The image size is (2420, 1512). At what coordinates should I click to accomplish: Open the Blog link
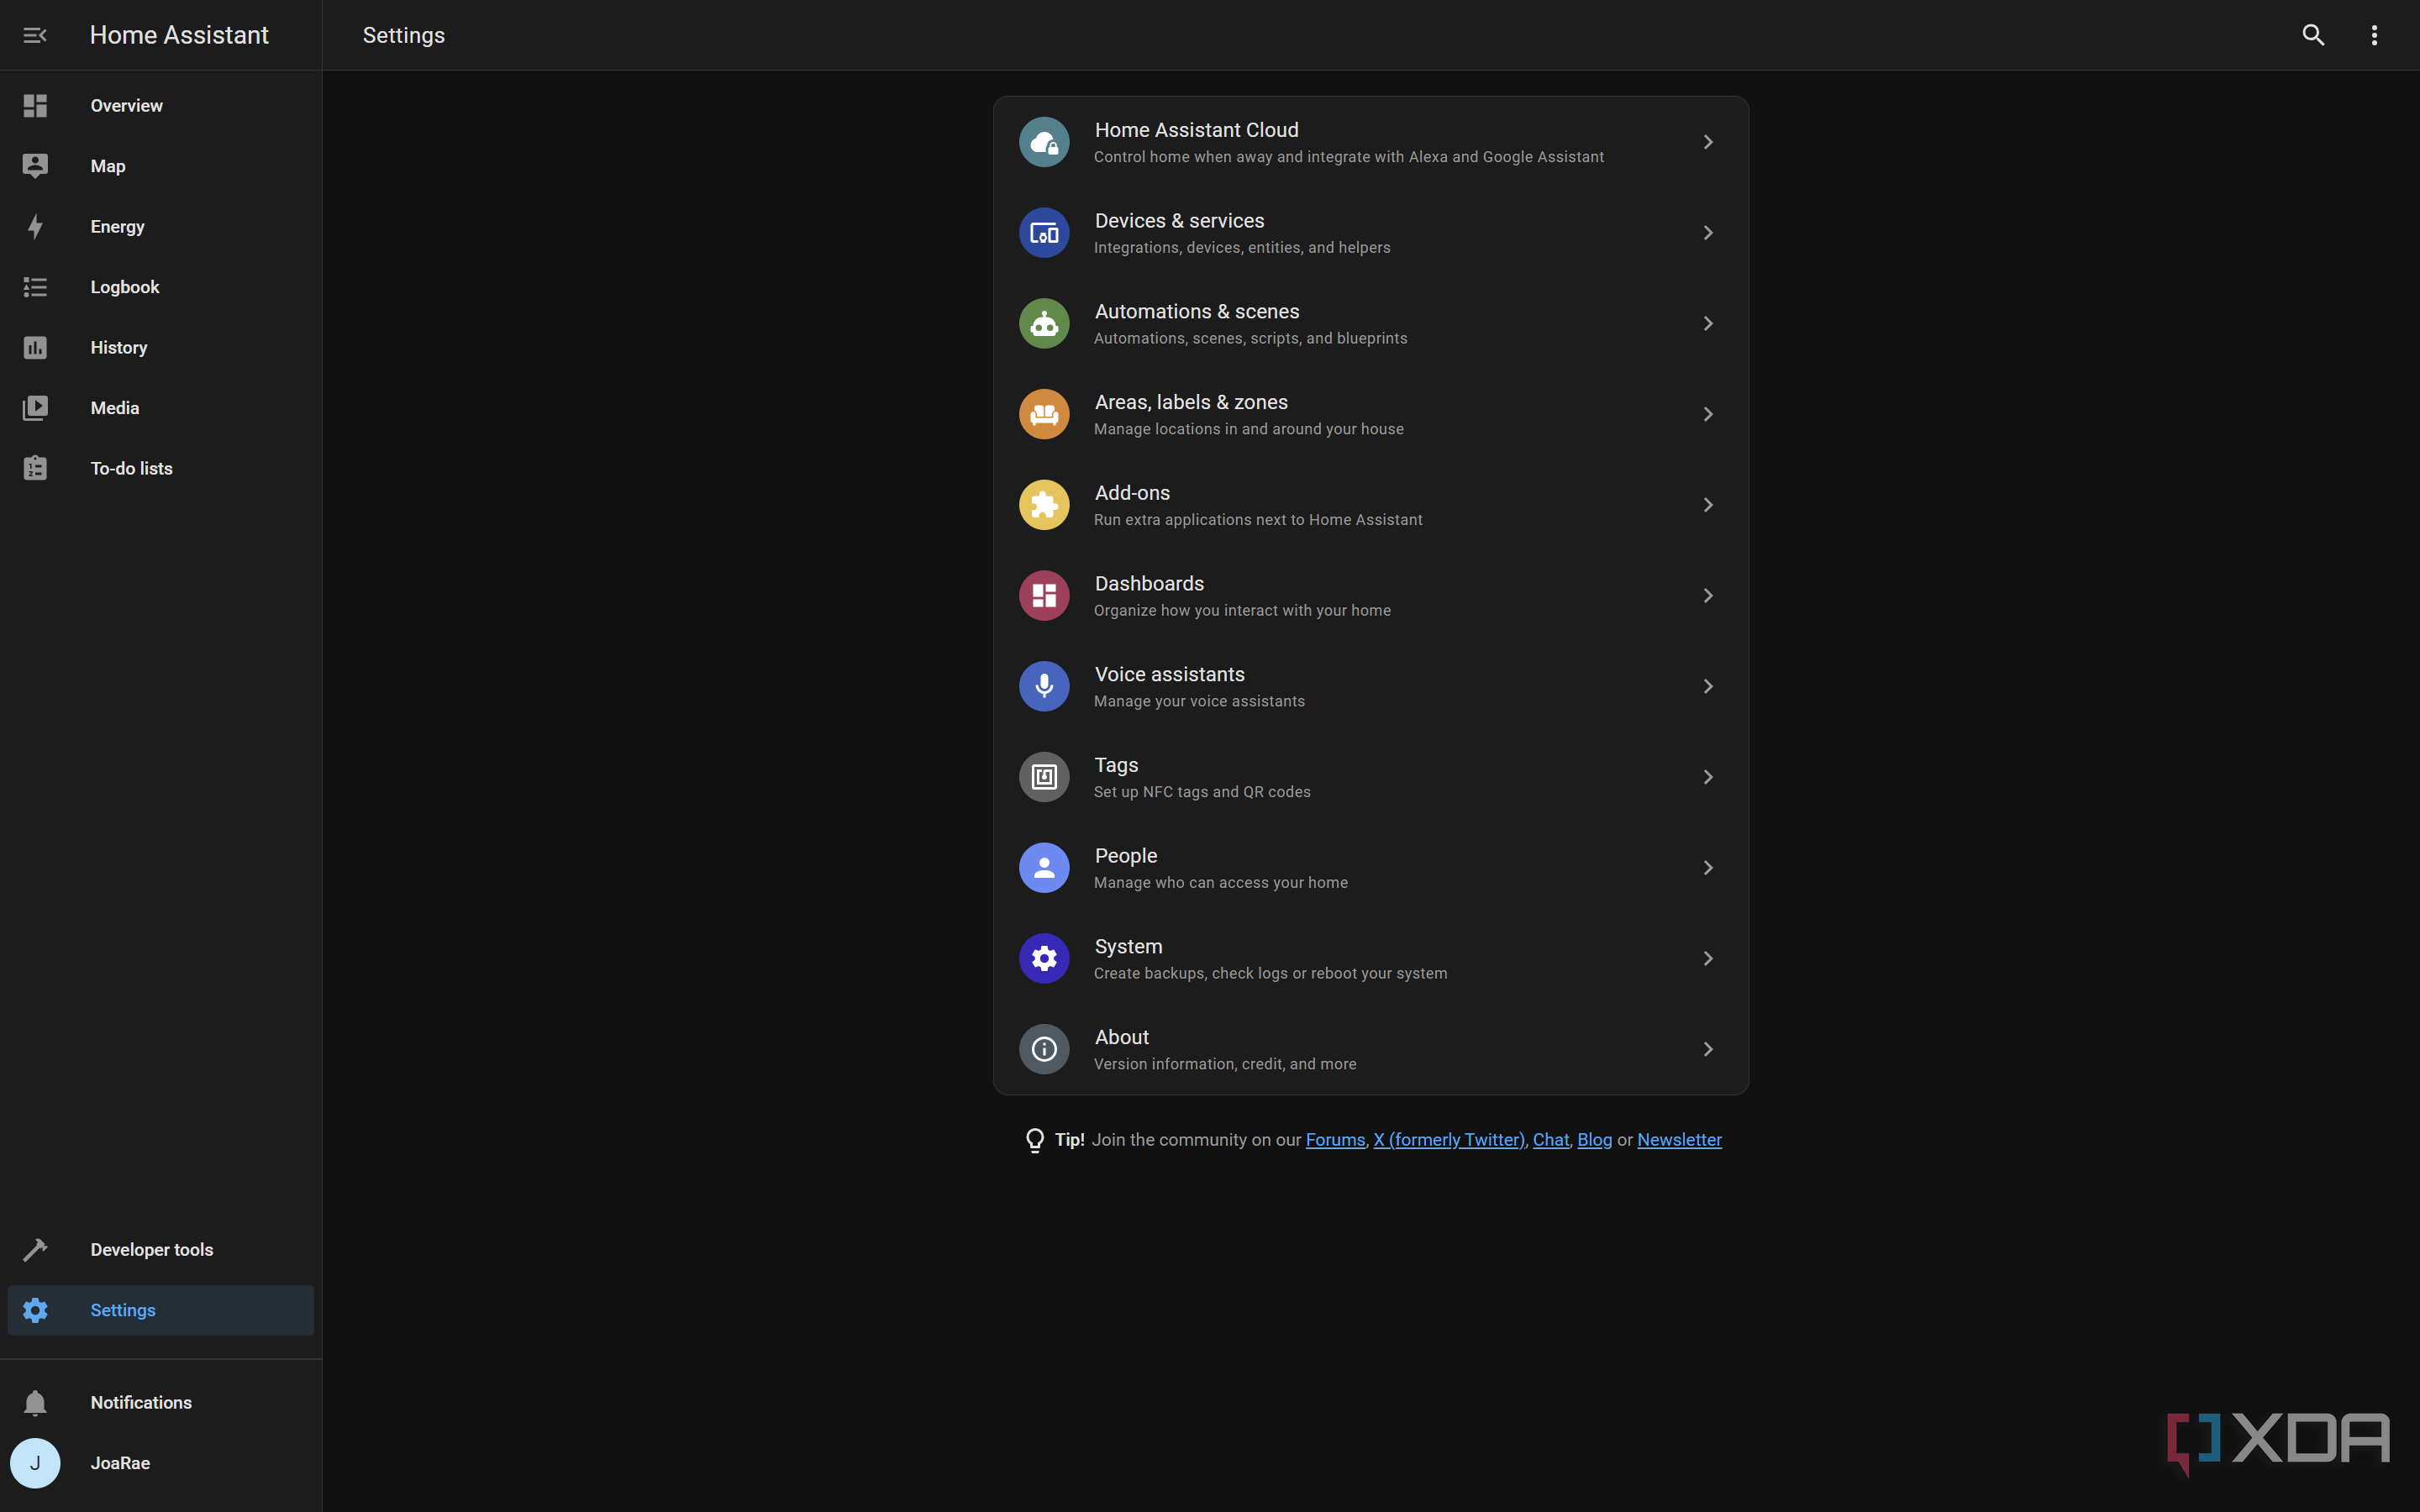(x=1594, y=1140)
